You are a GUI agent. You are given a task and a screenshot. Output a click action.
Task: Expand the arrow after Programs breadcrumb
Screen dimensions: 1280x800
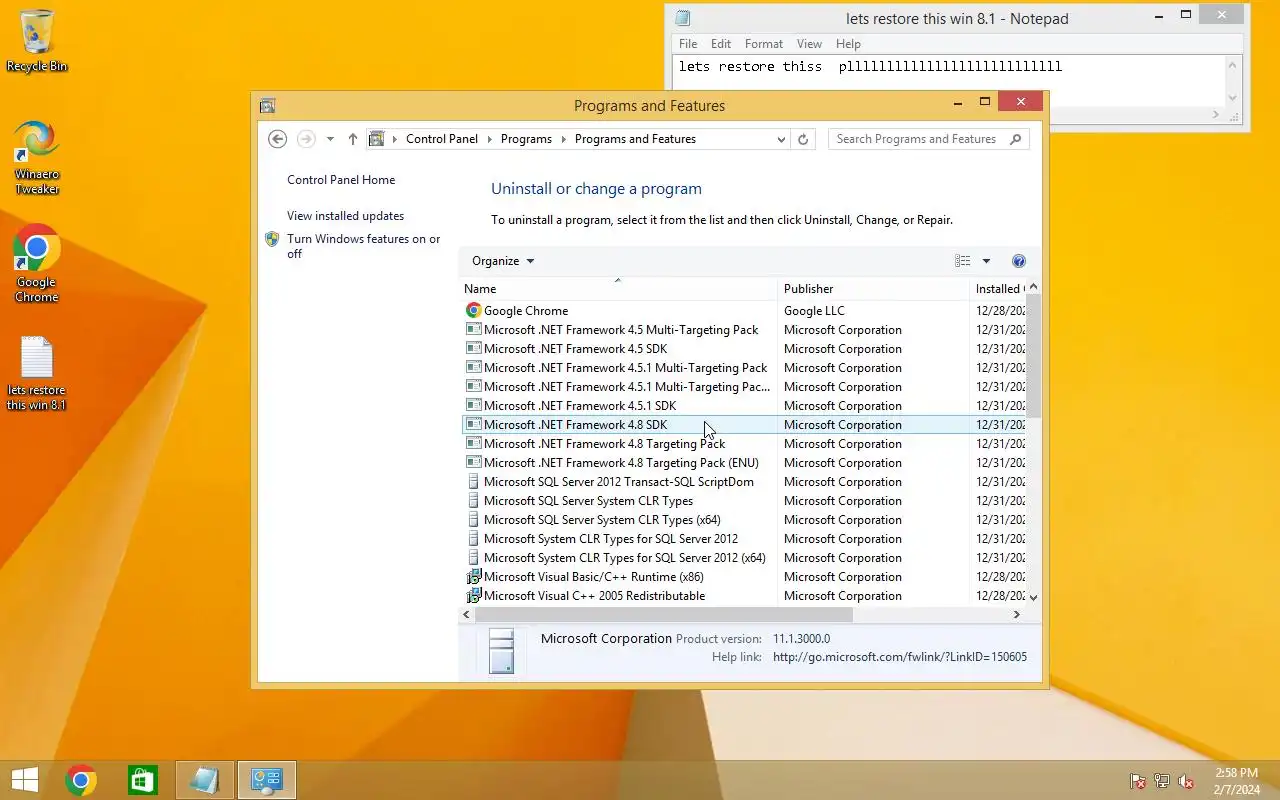(x=564, y=139)
